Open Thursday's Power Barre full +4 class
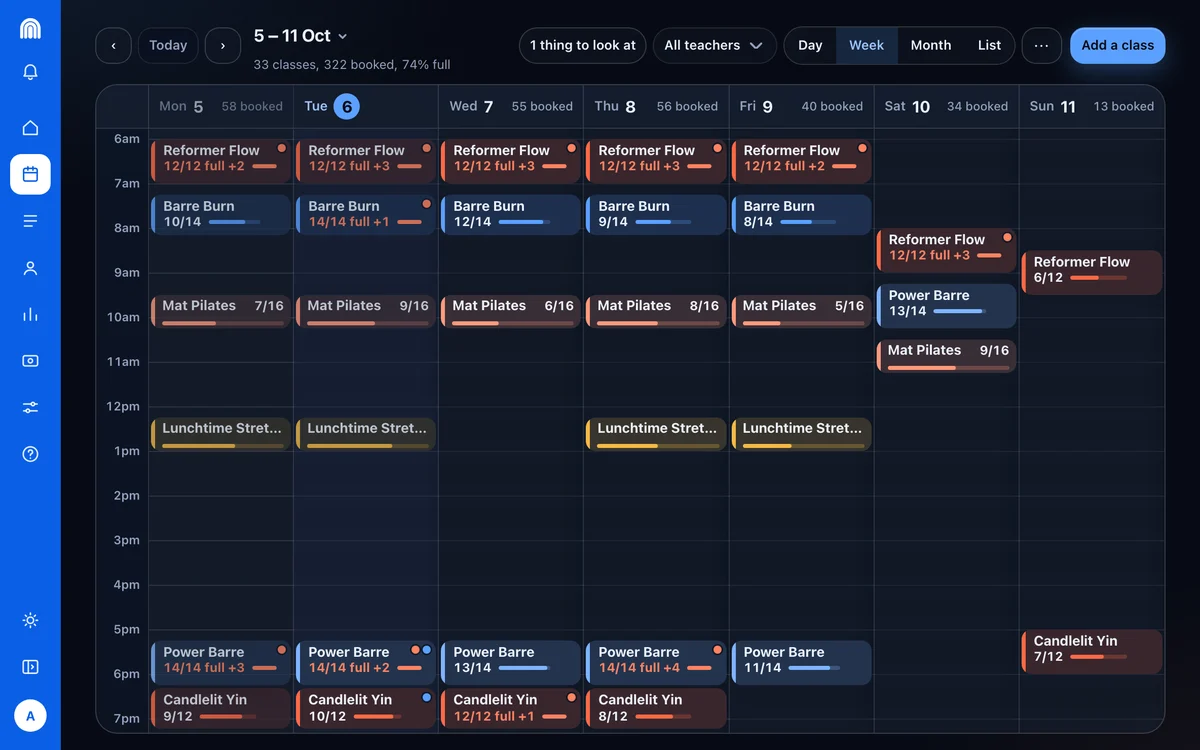Viewport: 1200px width, 750px height. click(x=656, y=662)
